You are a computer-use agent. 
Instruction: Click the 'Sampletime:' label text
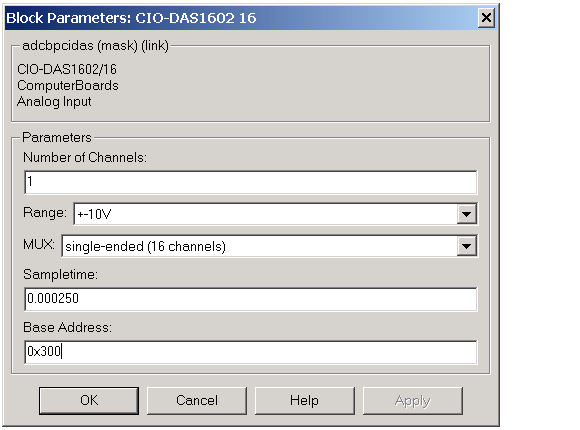[x=60, y=274]
